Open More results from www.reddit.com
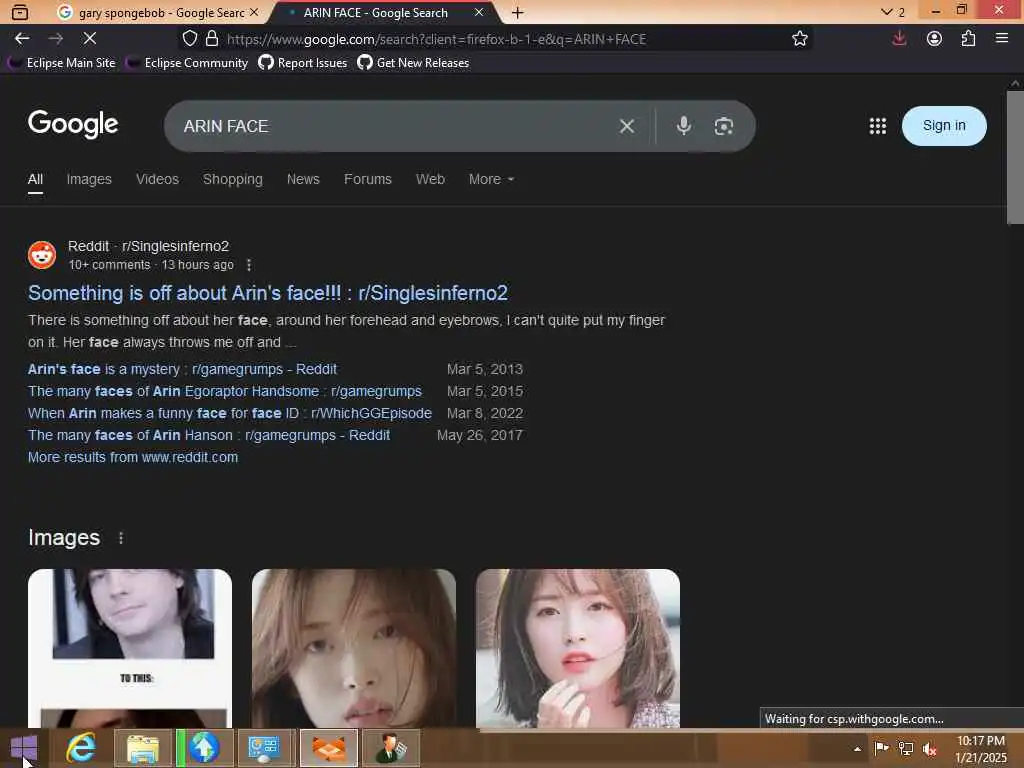 click(x=133, y=457)
